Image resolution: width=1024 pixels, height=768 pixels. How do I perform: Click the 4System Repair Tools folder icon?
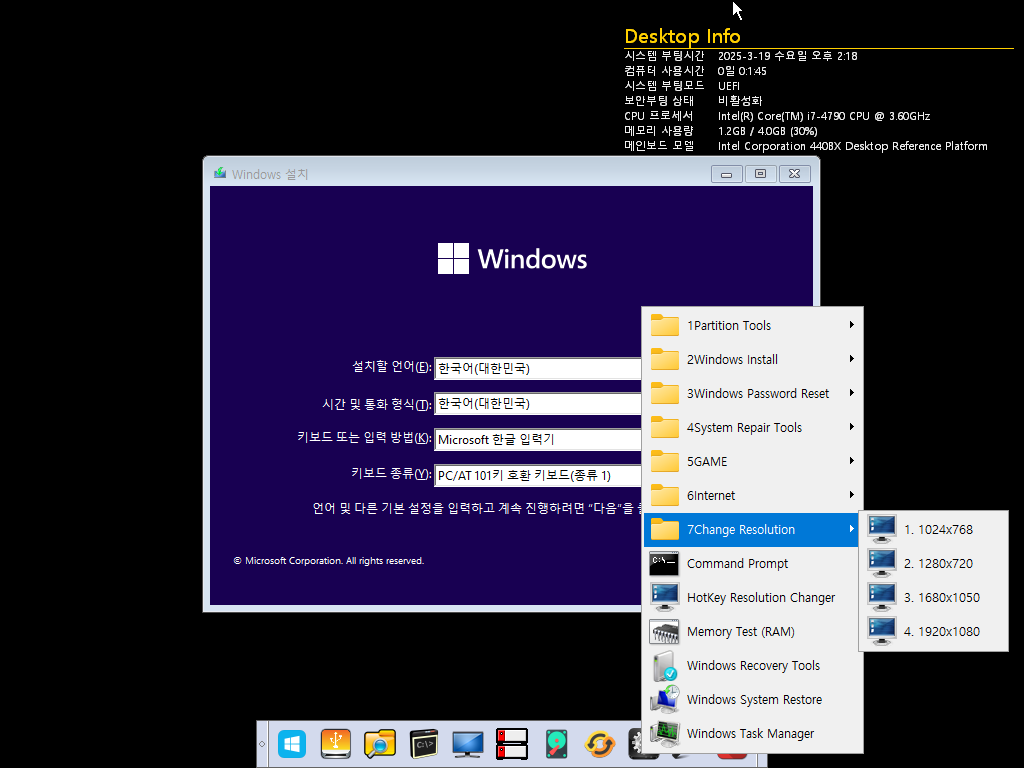(x=665, y=427)
